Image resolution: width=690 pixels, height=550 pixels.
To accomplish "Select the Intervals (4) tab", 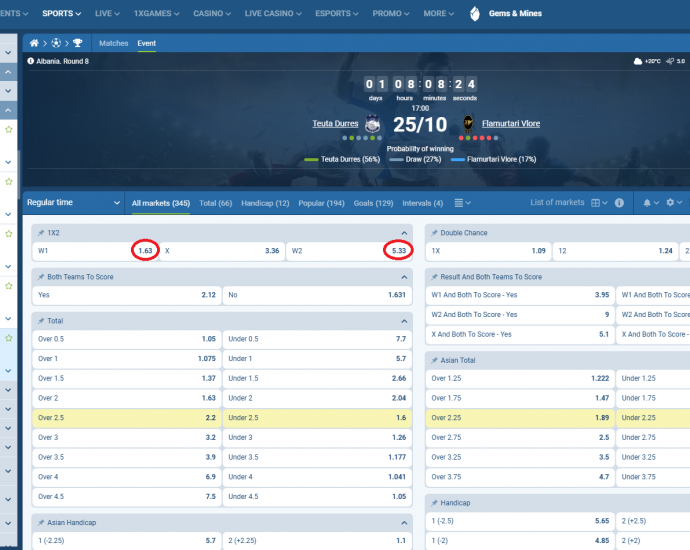I will 422,203.
